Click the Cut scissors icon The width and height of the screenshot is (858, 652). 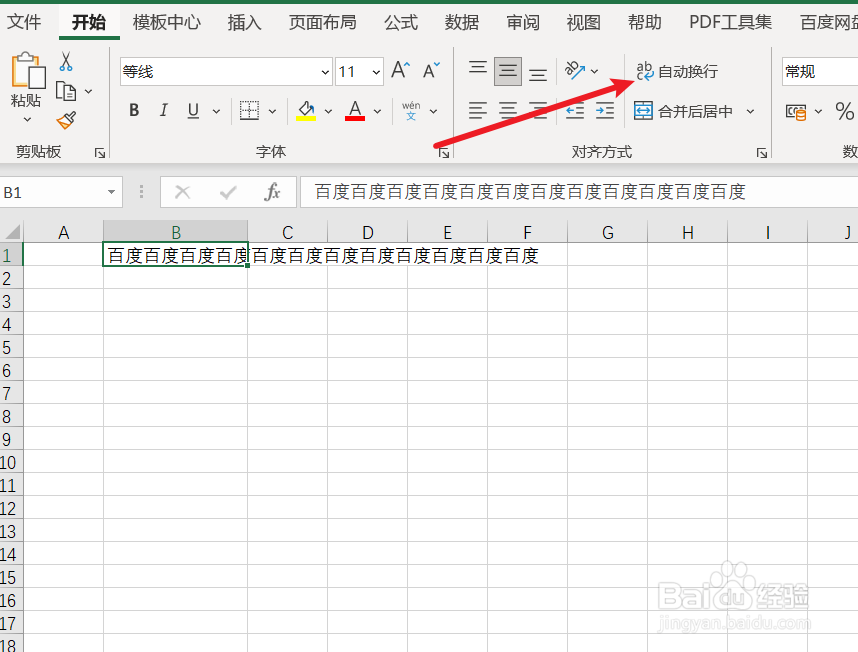click(66, 61)
